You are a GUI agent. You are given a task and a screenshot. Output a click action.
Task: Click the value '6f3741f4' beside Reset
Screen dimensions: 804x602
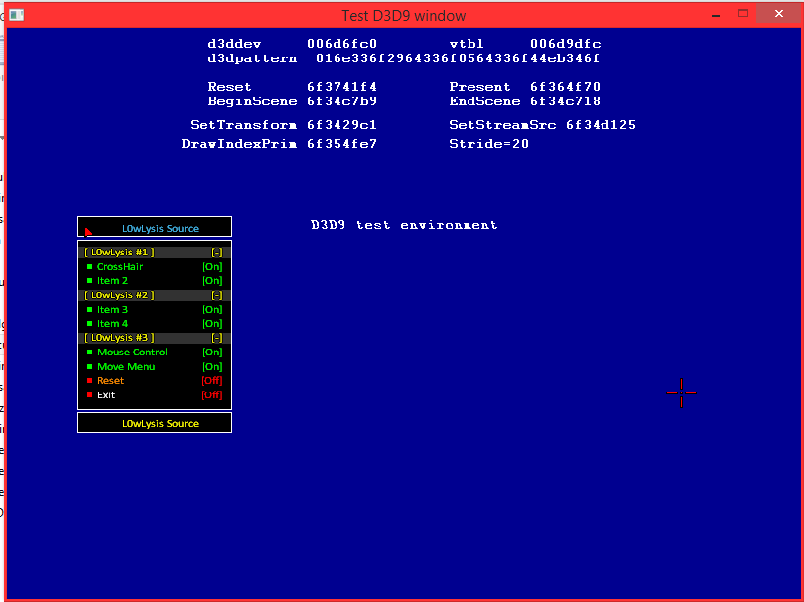point(342,87)
